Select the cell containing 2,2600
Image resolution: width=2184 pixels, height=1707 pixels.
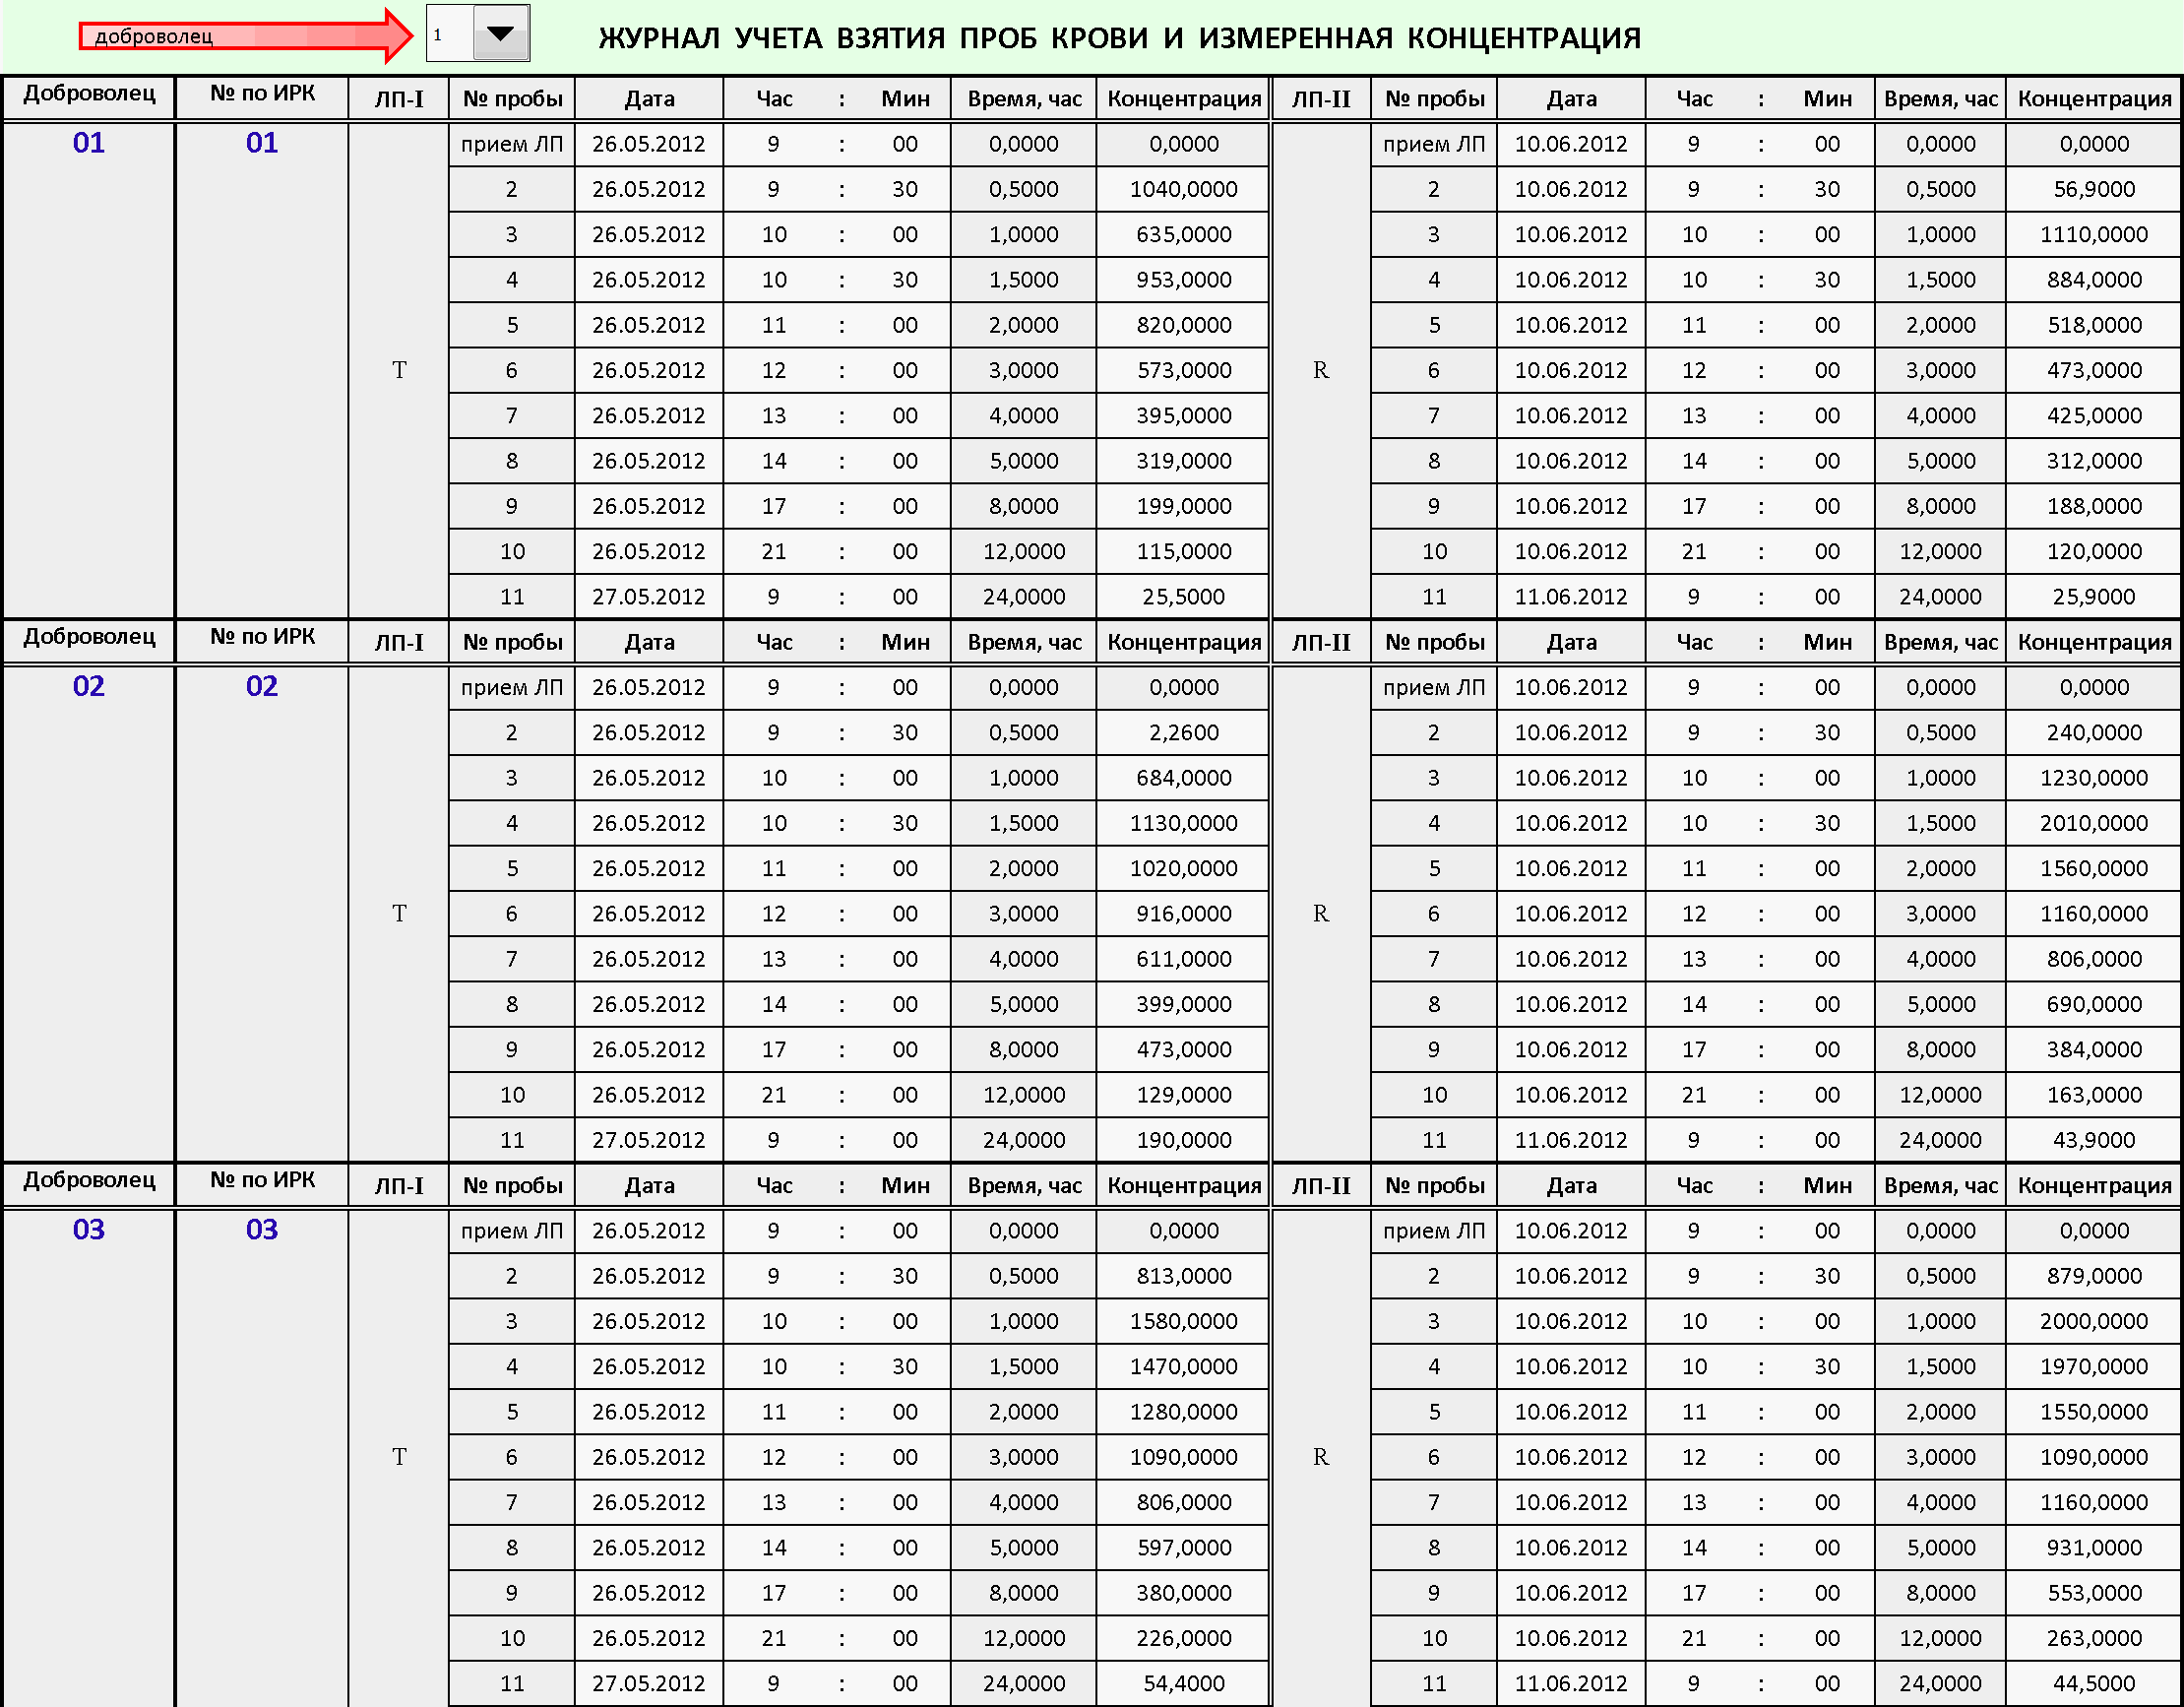point(1183,732)
